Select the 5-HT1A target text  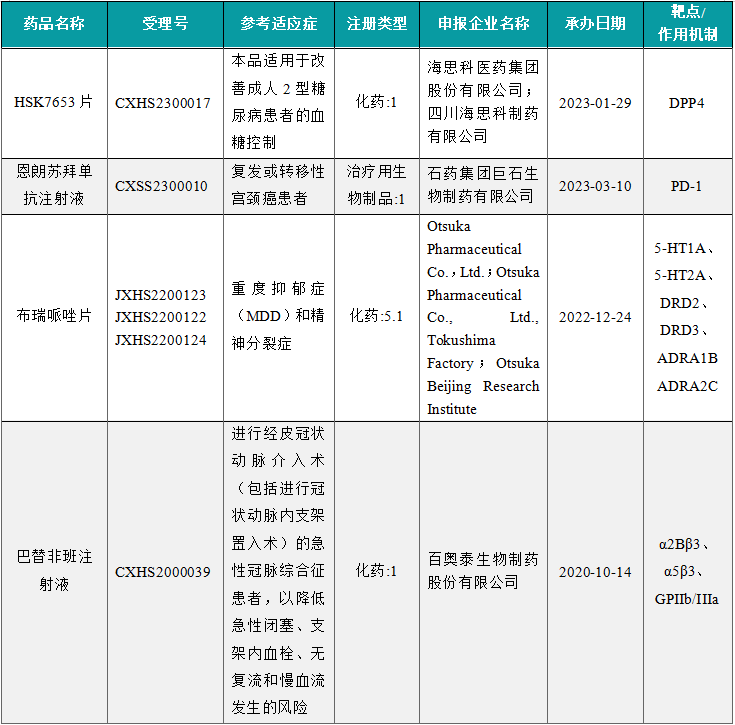(x=680, y=248)
